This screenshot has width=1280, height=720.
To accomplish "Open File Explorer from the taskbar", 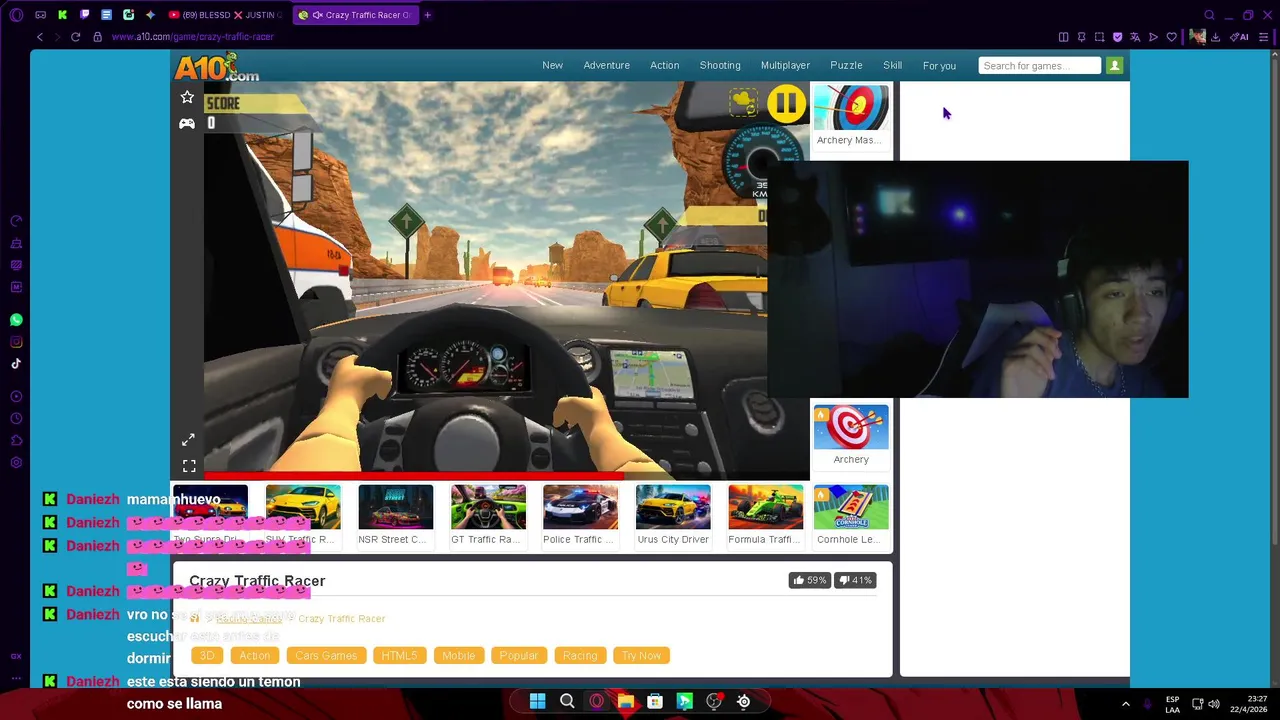I will tap(626, 701).
